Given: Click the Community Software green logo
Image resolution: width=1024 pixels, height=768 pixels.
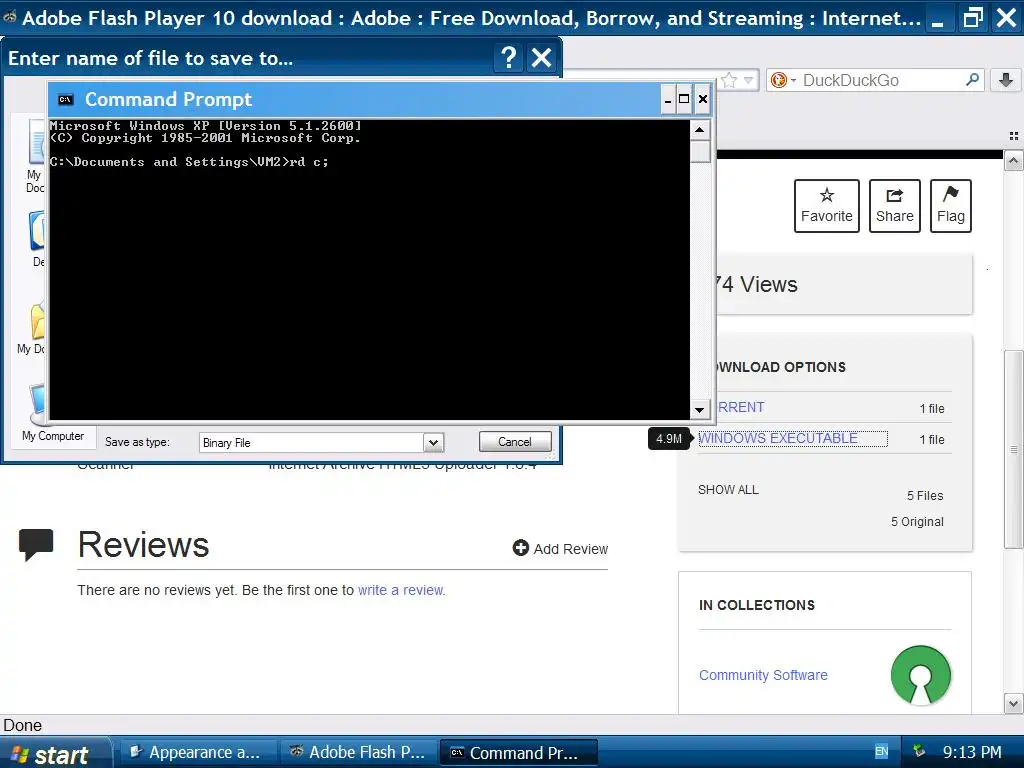Looking at the screenshot, I should [x=920, y=675].
